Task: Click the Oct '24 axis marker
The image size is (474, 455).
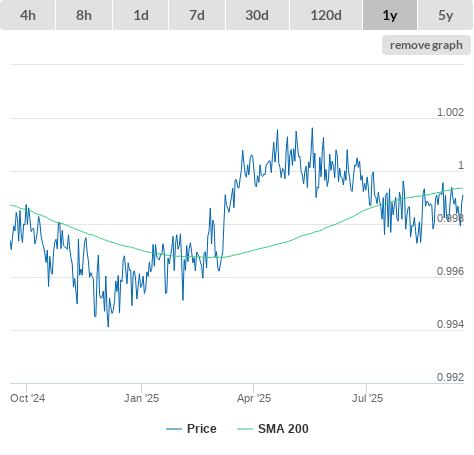Action: coord(27,398)
